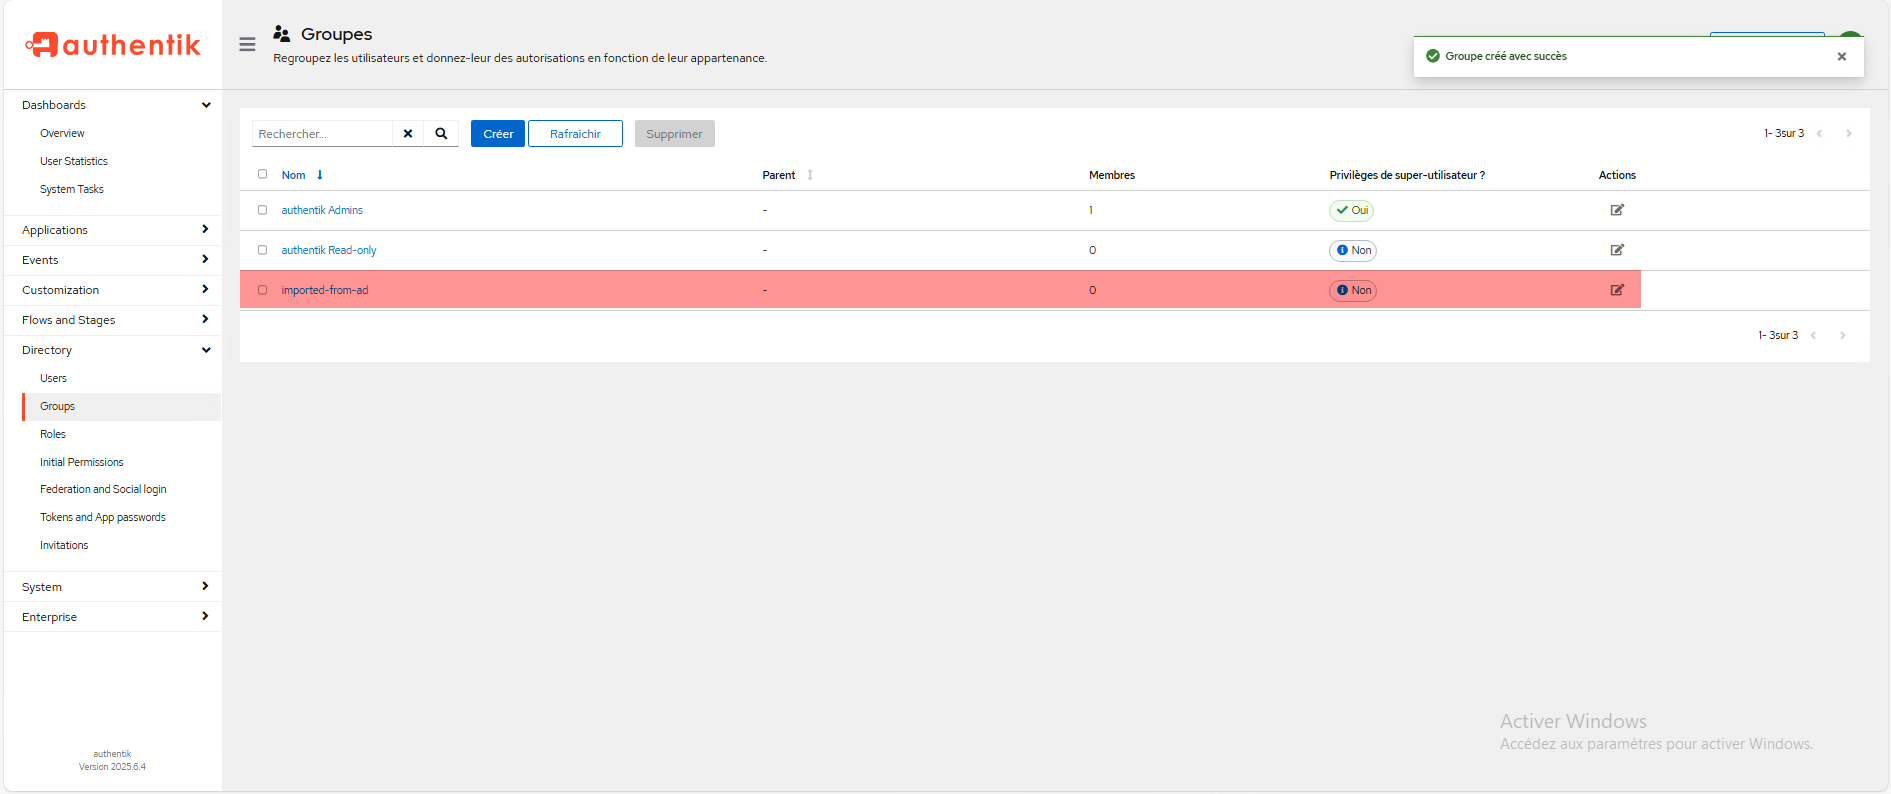Open Roles in the sidebar
The image size is (1891, 794).
53,434
